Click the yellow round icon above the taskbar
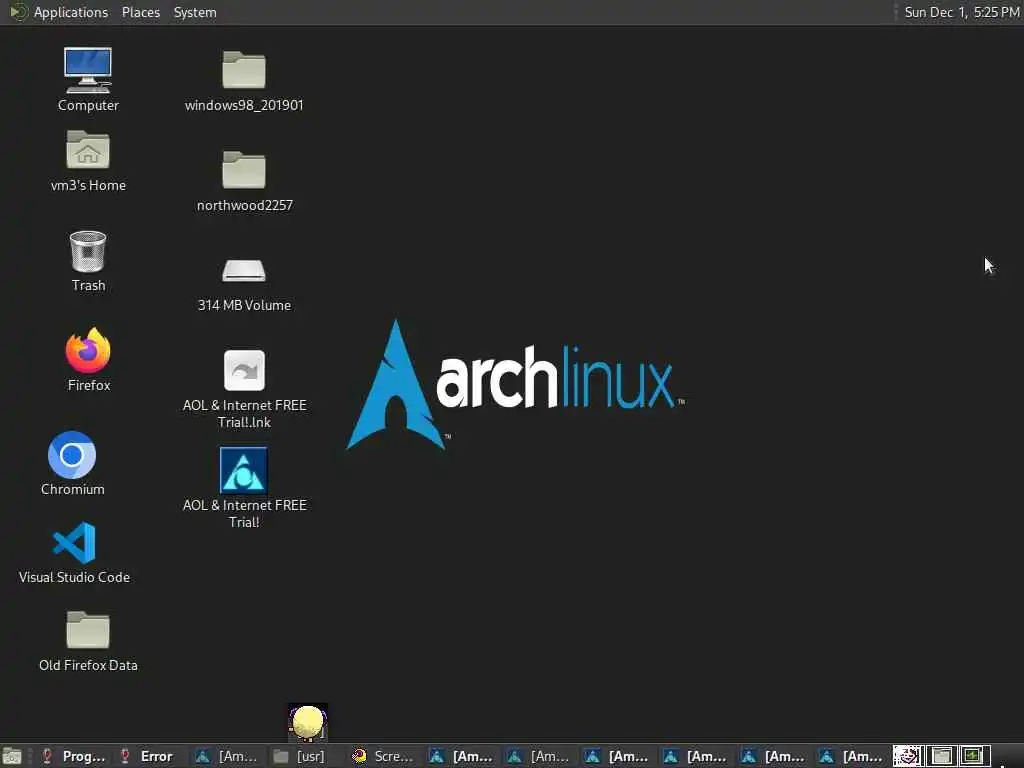The height and width of the screenshot is (768, 1024). point(308,722)
